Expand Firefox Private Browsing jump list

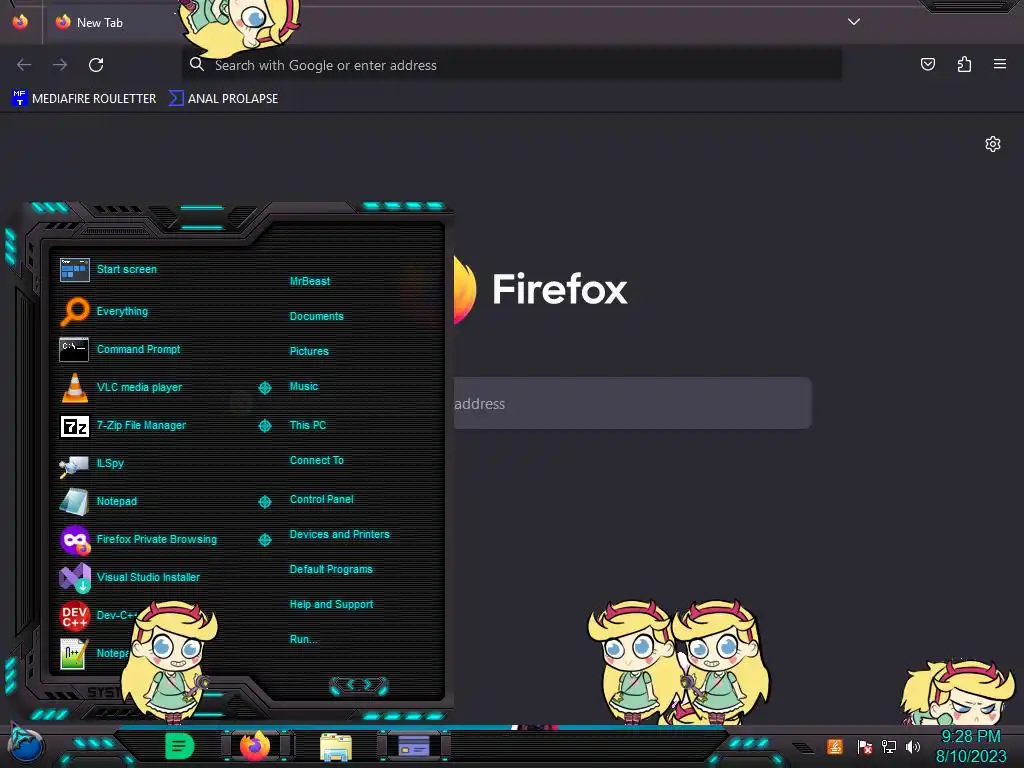pos(264,539)
